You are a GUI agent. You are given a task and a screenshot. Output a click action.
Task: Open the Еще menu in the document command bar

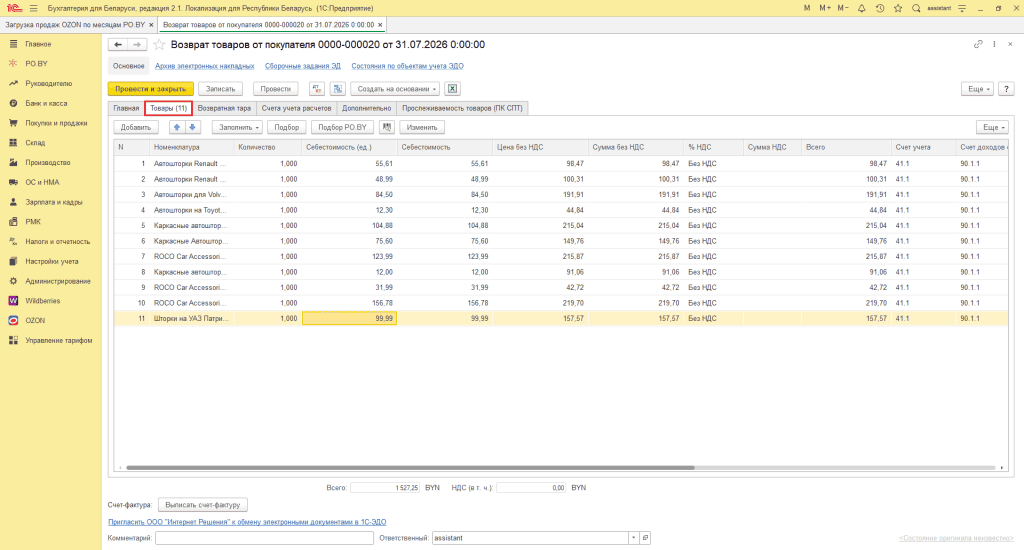[977, 89]
